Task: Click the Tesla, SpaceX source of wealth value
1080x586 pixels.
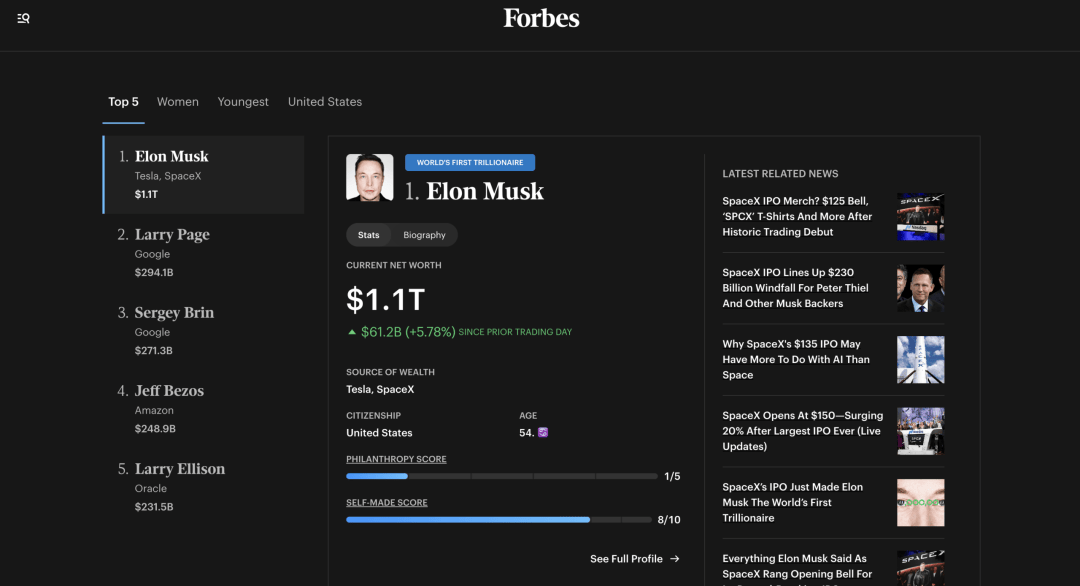Action: (x=380, y=389)
